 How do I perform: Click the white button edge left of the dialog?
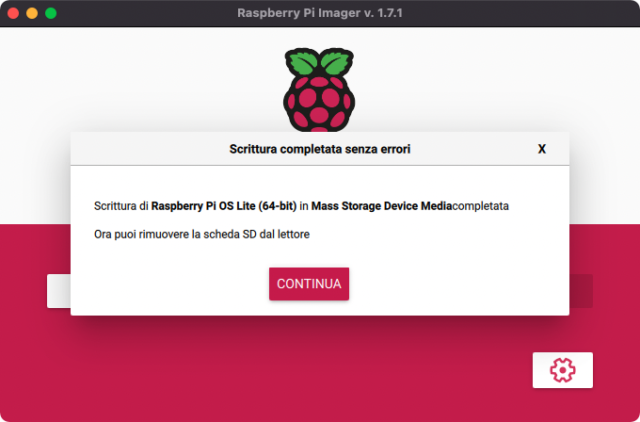point(58,291)
